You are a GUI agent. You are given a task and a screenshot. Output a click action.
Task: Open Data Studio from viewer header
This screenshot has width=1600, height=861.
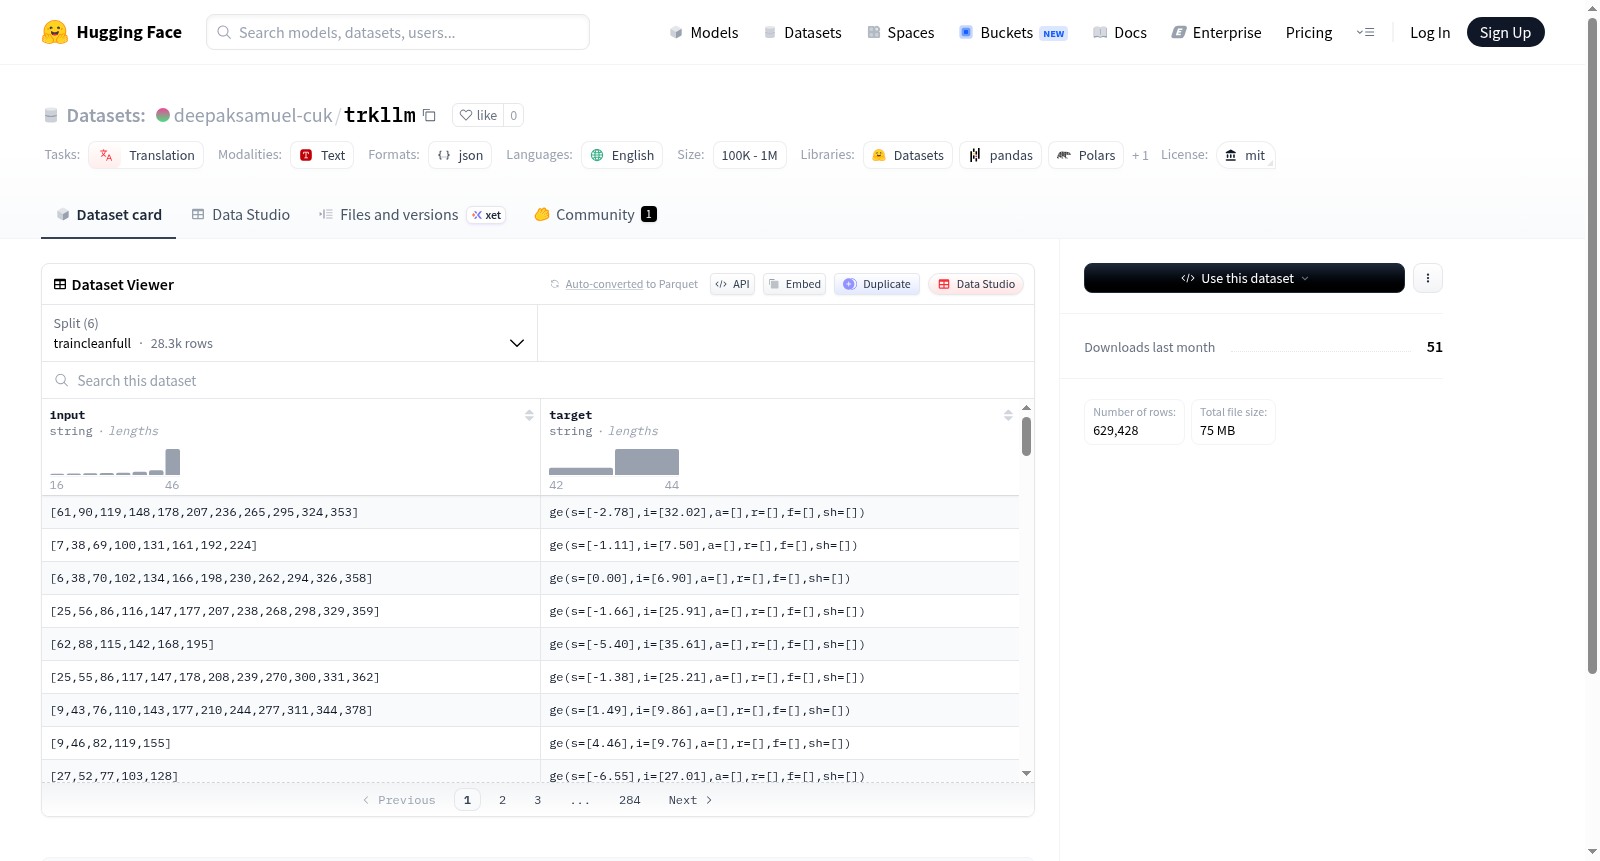pyautogui.click(x=976, y=284)
